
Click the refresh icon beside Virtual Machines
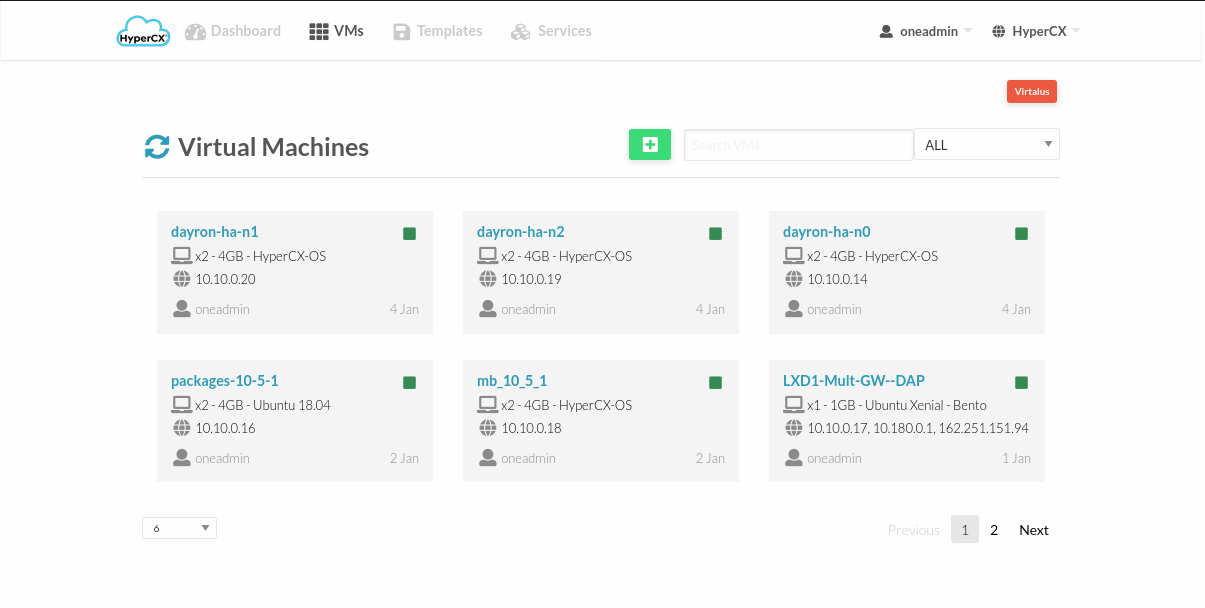coord(157,147)
